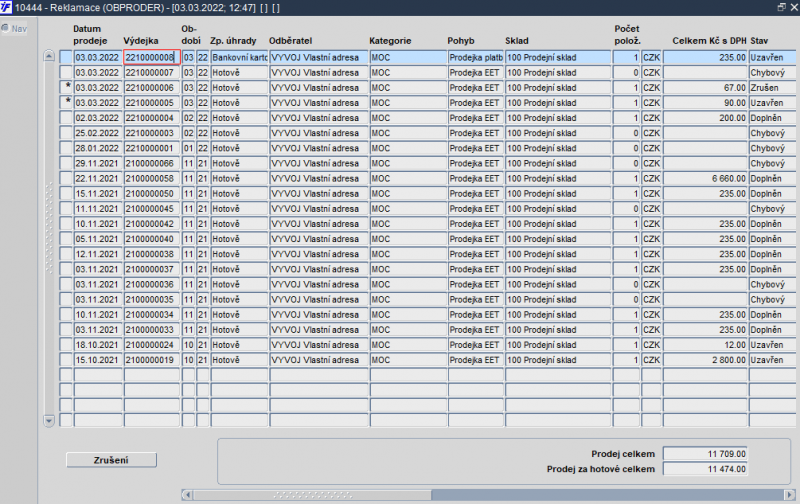The height and width of the screenshot is (504, 800).
Task: Click Výdejka 2210000005 cell
Action: [152, 103]
